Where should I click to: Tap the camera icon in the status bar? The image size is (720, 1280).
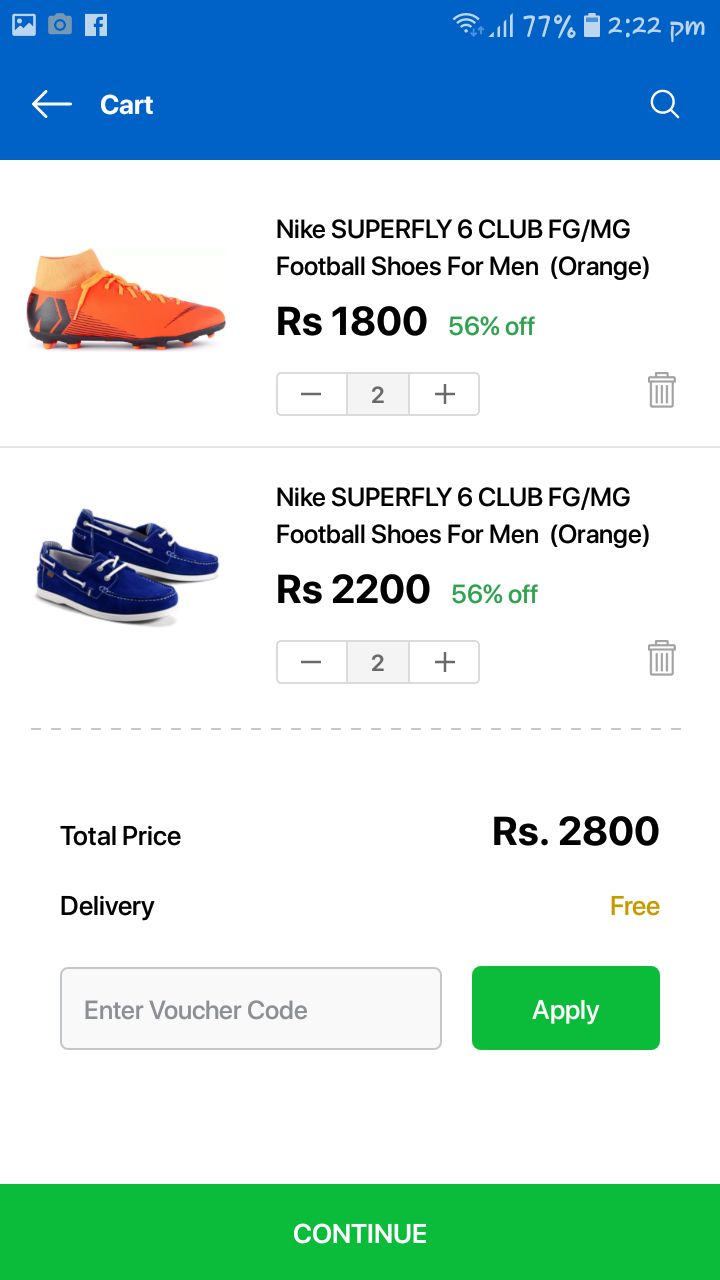60,25
